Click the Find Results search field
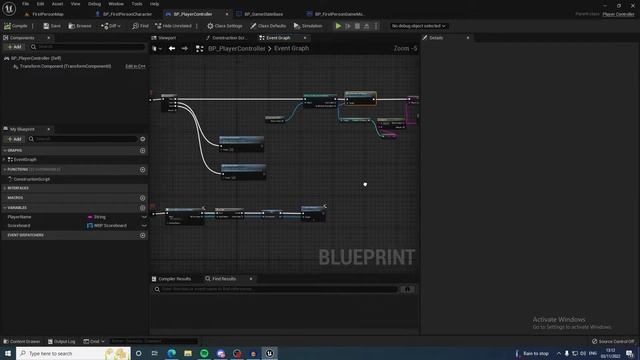The image size is (640, 360). coord(276,289)
